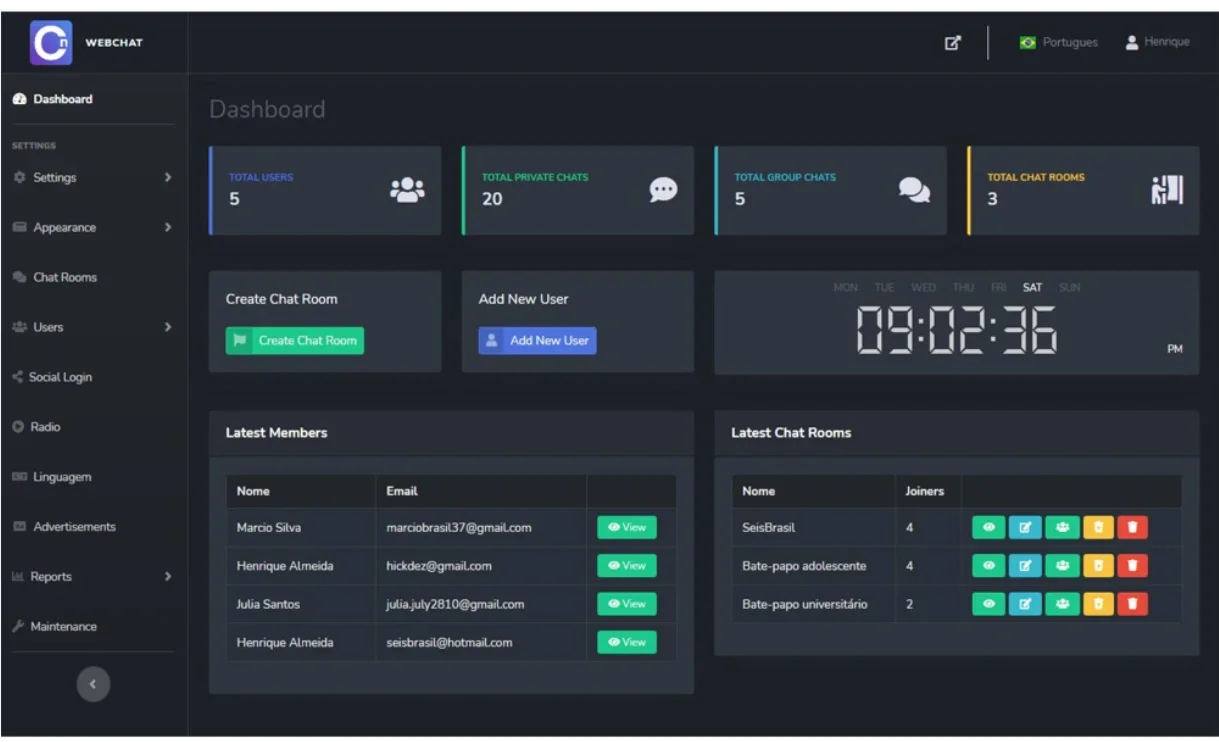Expand the Reports sidebar submenu

click(x=92, y=577)
